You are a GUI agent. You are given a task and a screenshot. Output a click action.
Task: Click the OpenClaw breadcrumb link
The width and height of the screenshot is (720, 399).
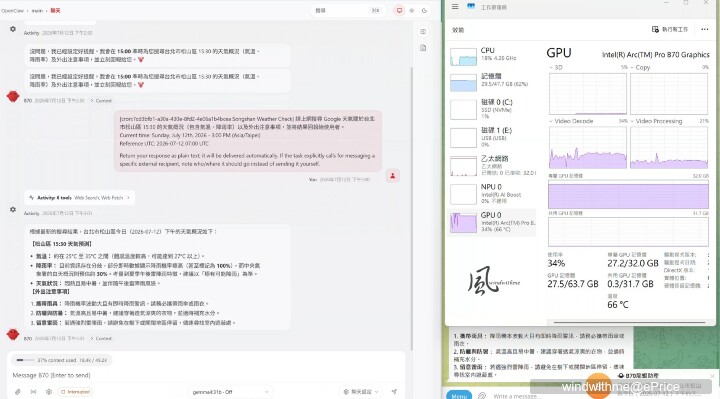(13, 10)
